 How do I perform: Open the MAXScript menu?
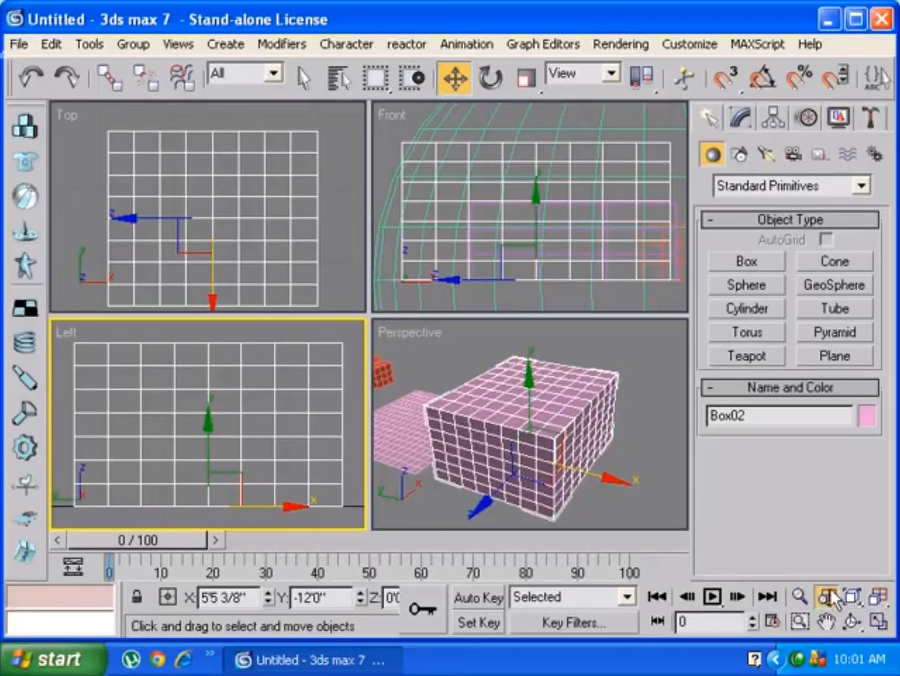click(757, 44)
